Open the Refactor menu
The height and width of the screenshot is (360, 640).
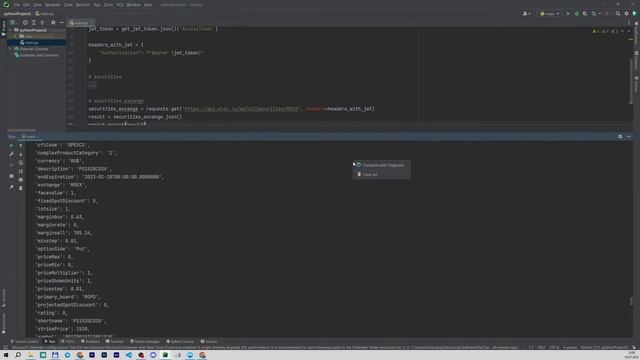pyautogui.click(x=83, y=5)
